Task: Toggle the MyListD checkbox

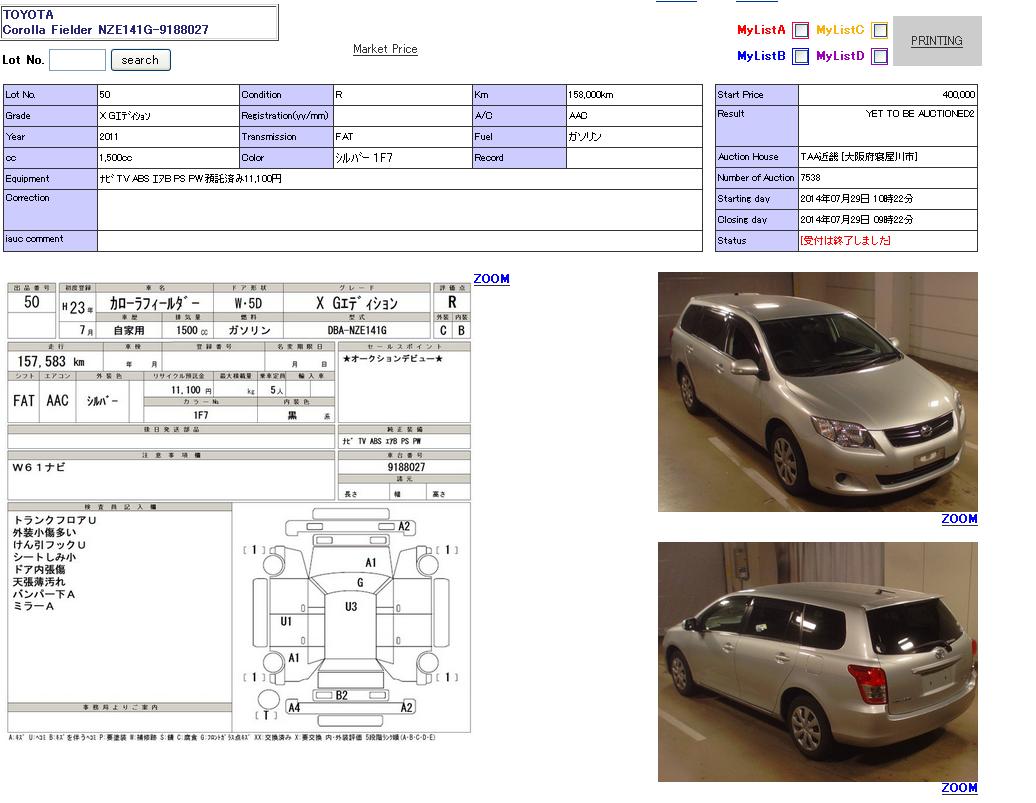Action: (x=879, y=57)
